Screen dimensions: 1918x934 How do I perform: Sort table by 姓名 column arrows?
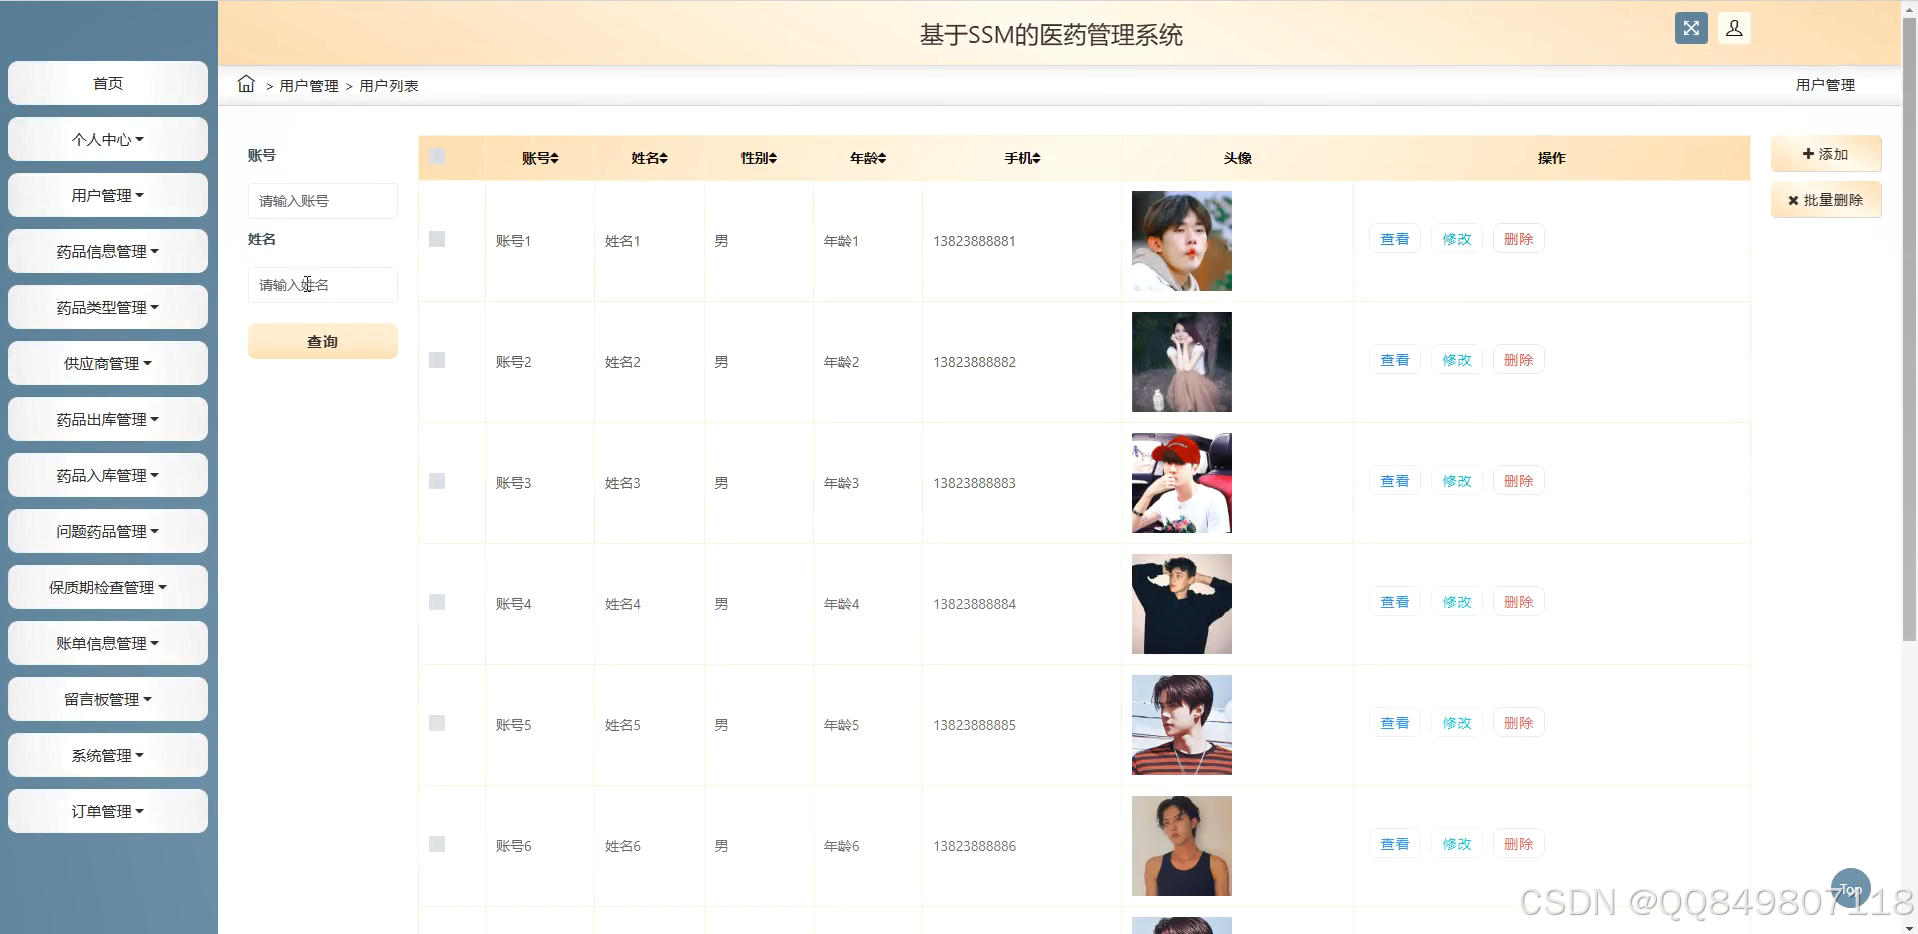coord(664,158)
